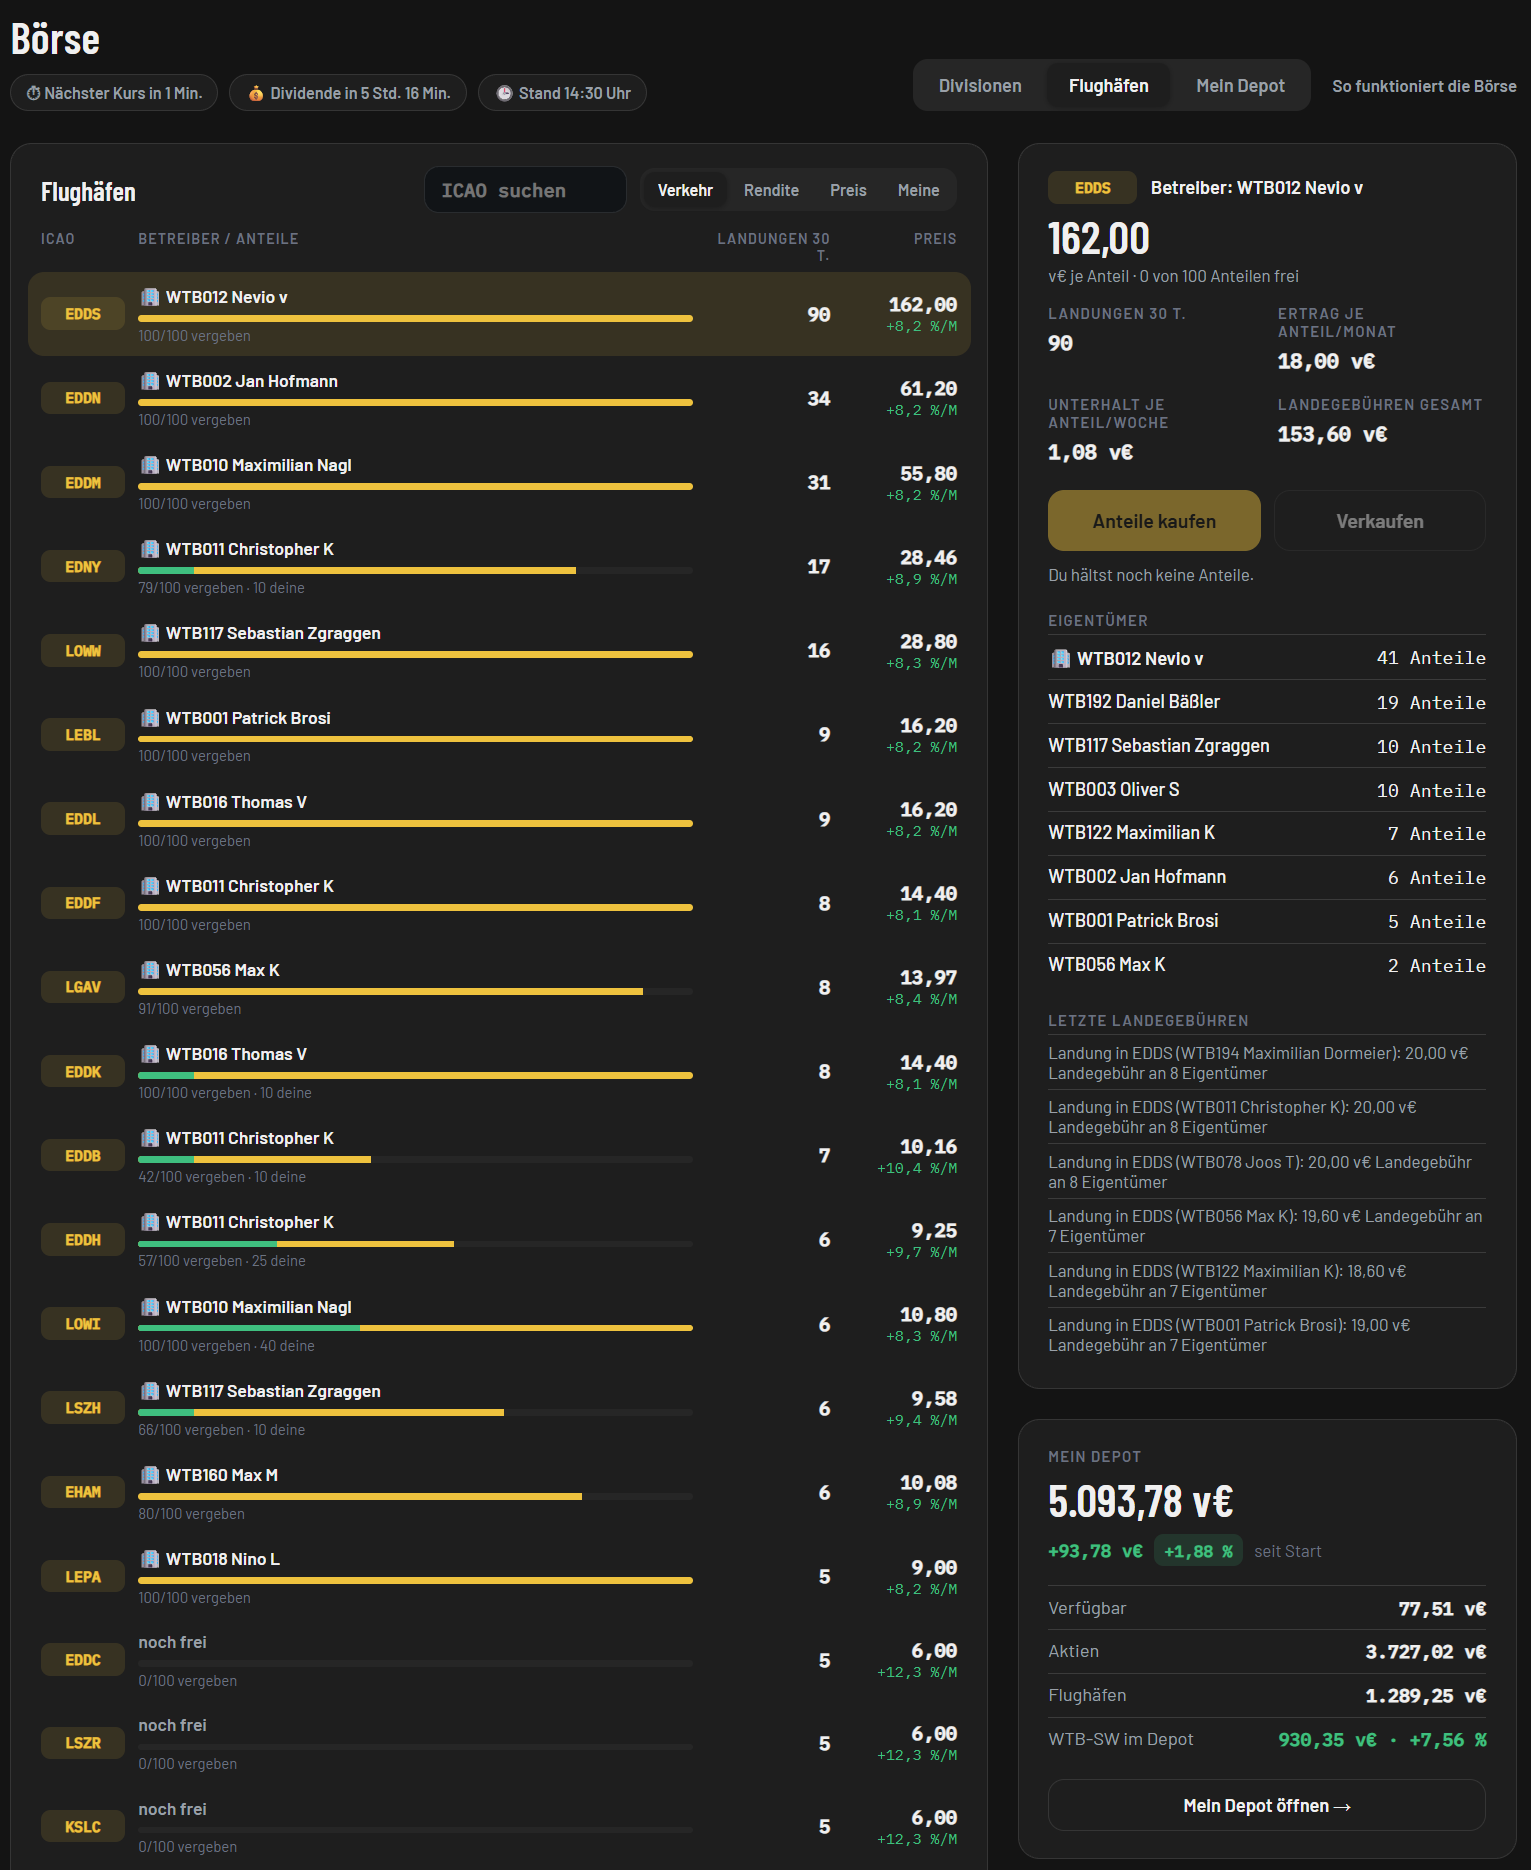Image resolution: width=1531 pixels, height=1870 pixels.
Task: Click landing fee entry for WTB078 Joos T
Action: [x=1267, y=1172]
